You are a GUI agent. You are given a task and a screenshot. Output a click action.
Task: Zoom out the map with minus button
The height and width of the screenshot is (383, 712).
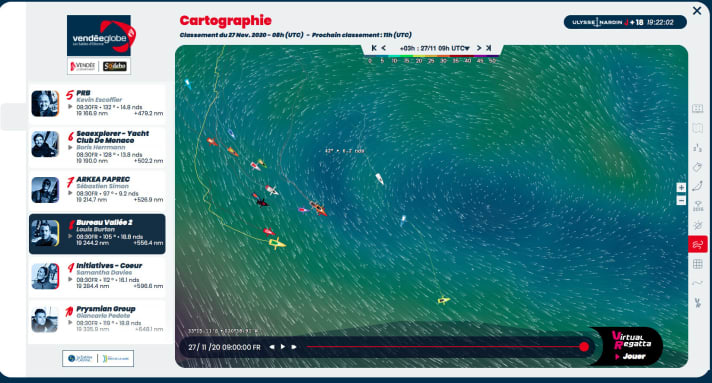[681, 200]
